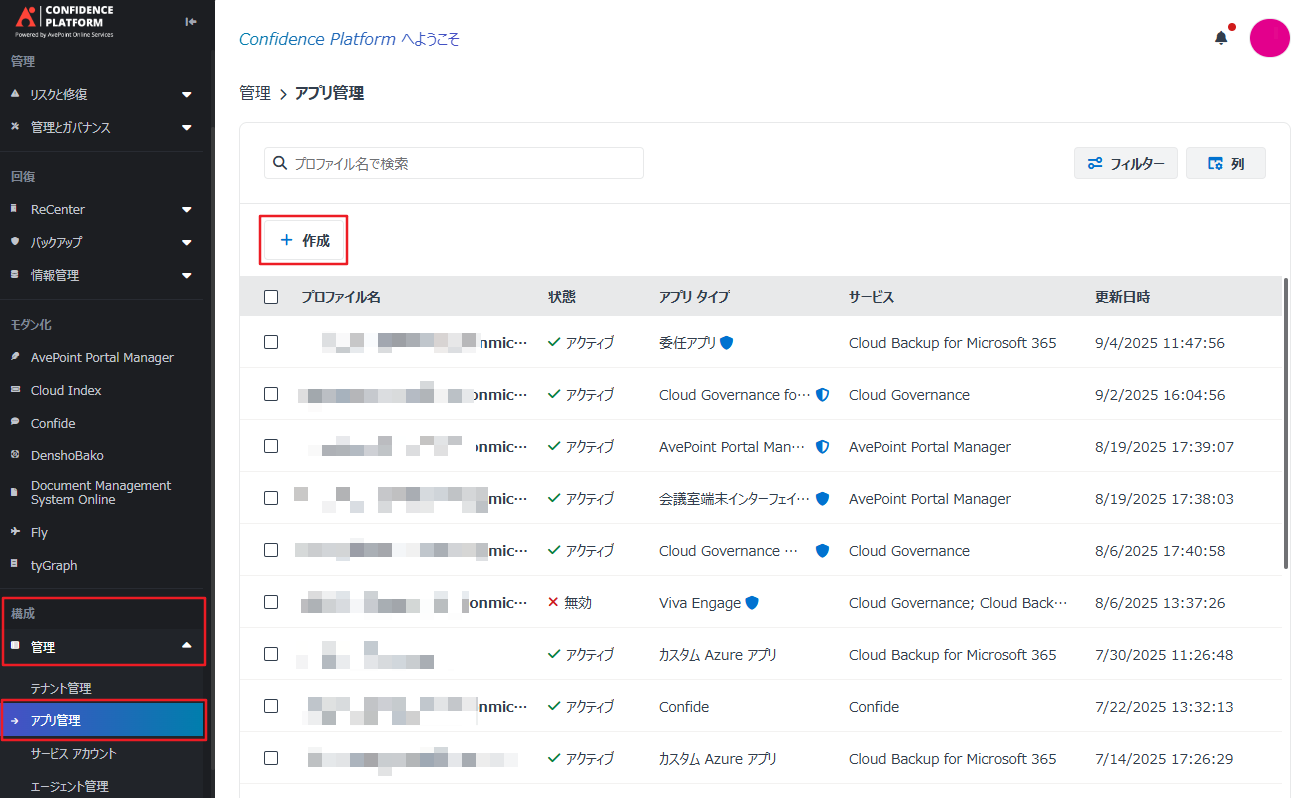The image size is (1295, 798).
Task: Check the row updated 7/14/2025 17:26:29
Action: pyautogui.click(x=271, y=758)
